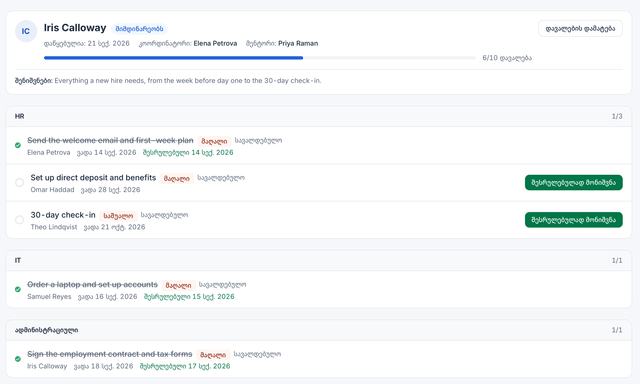Click assignee Samuel Reyes

click(49, 297)
